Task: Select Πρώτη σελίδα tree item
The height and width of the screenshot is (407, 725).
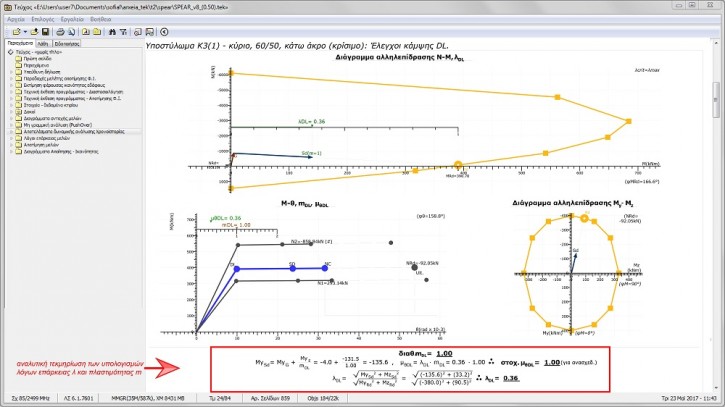Action: [37, 59]
